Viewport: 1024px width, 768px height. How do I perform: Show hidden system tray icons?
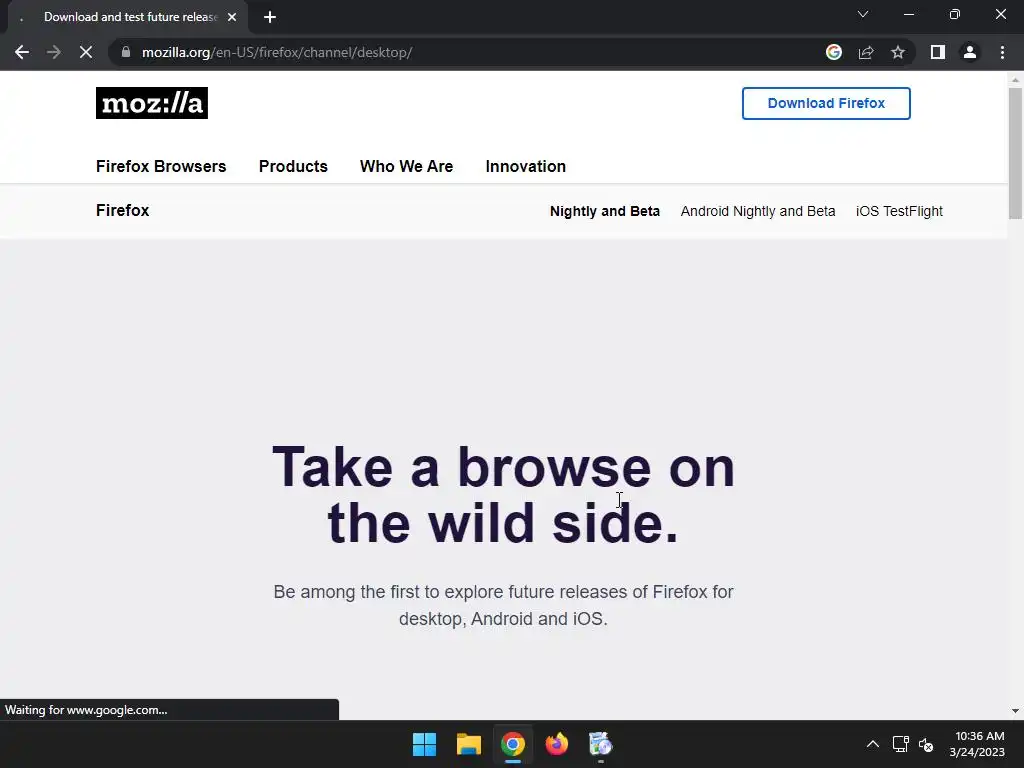point(872,744)
